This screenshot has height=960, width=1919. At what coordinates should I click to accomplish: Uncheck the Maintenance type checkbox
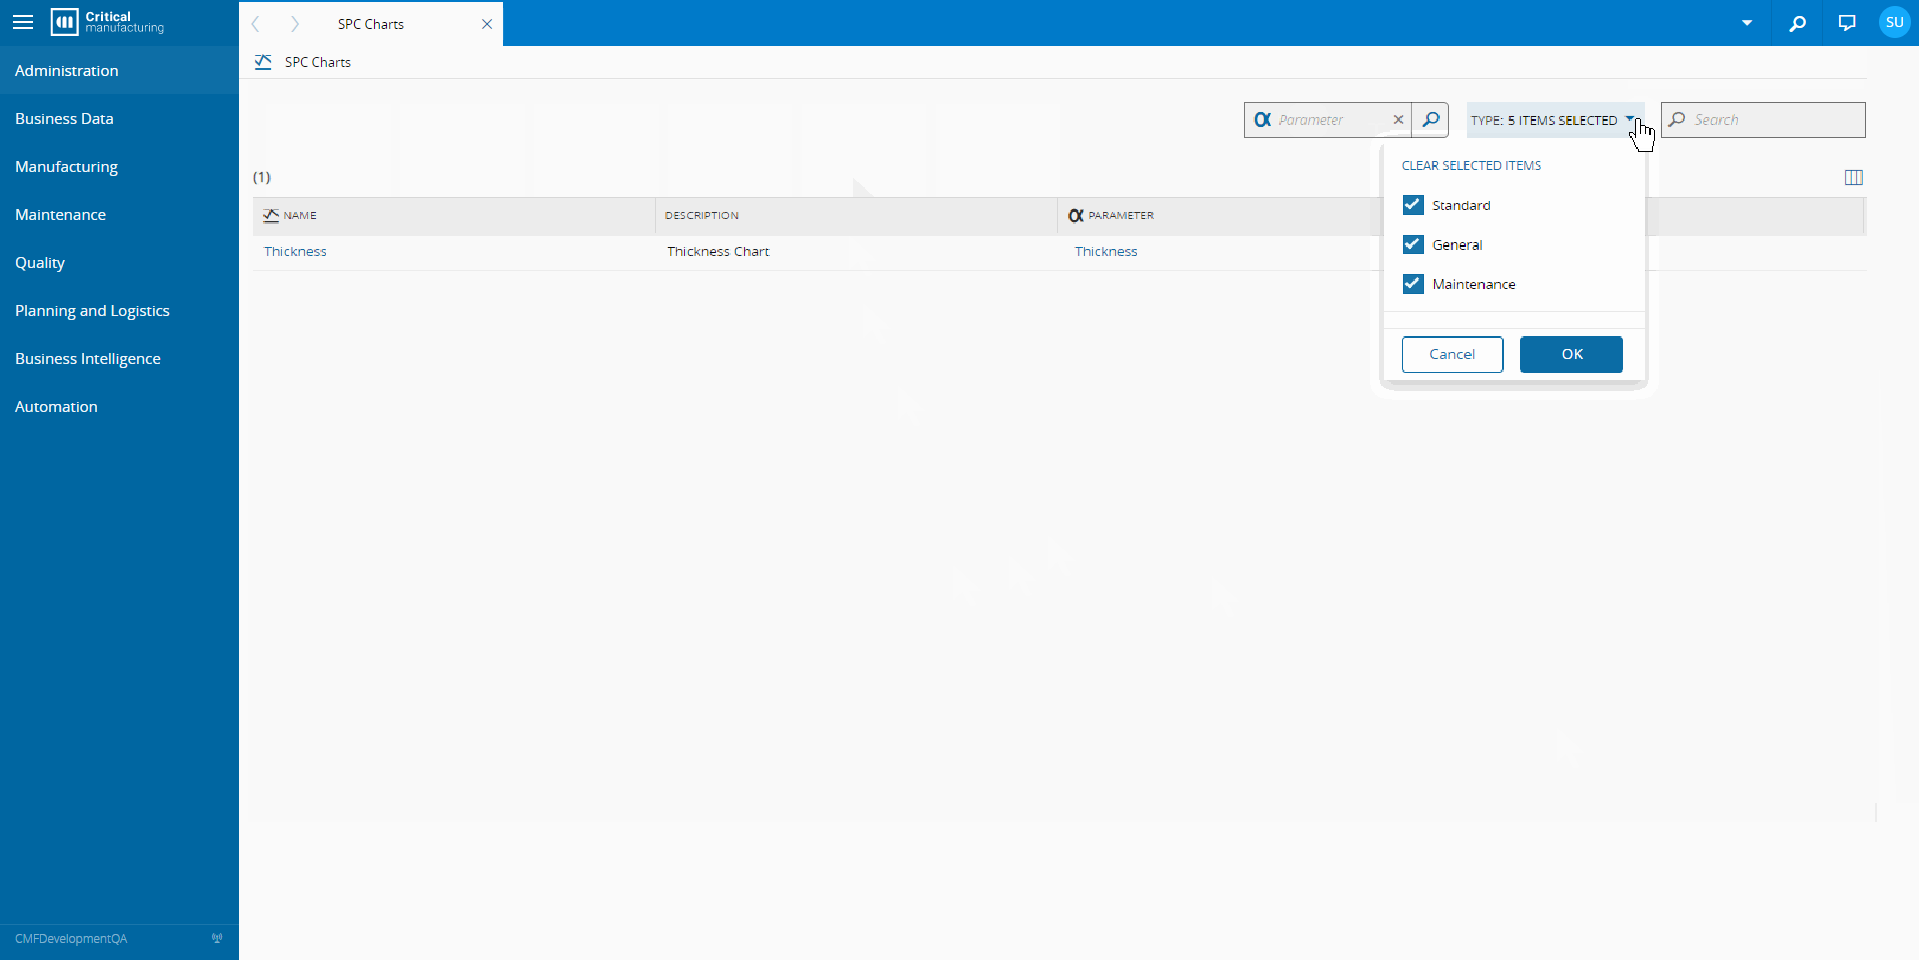pyautogui.click(x=1413, y=284)
